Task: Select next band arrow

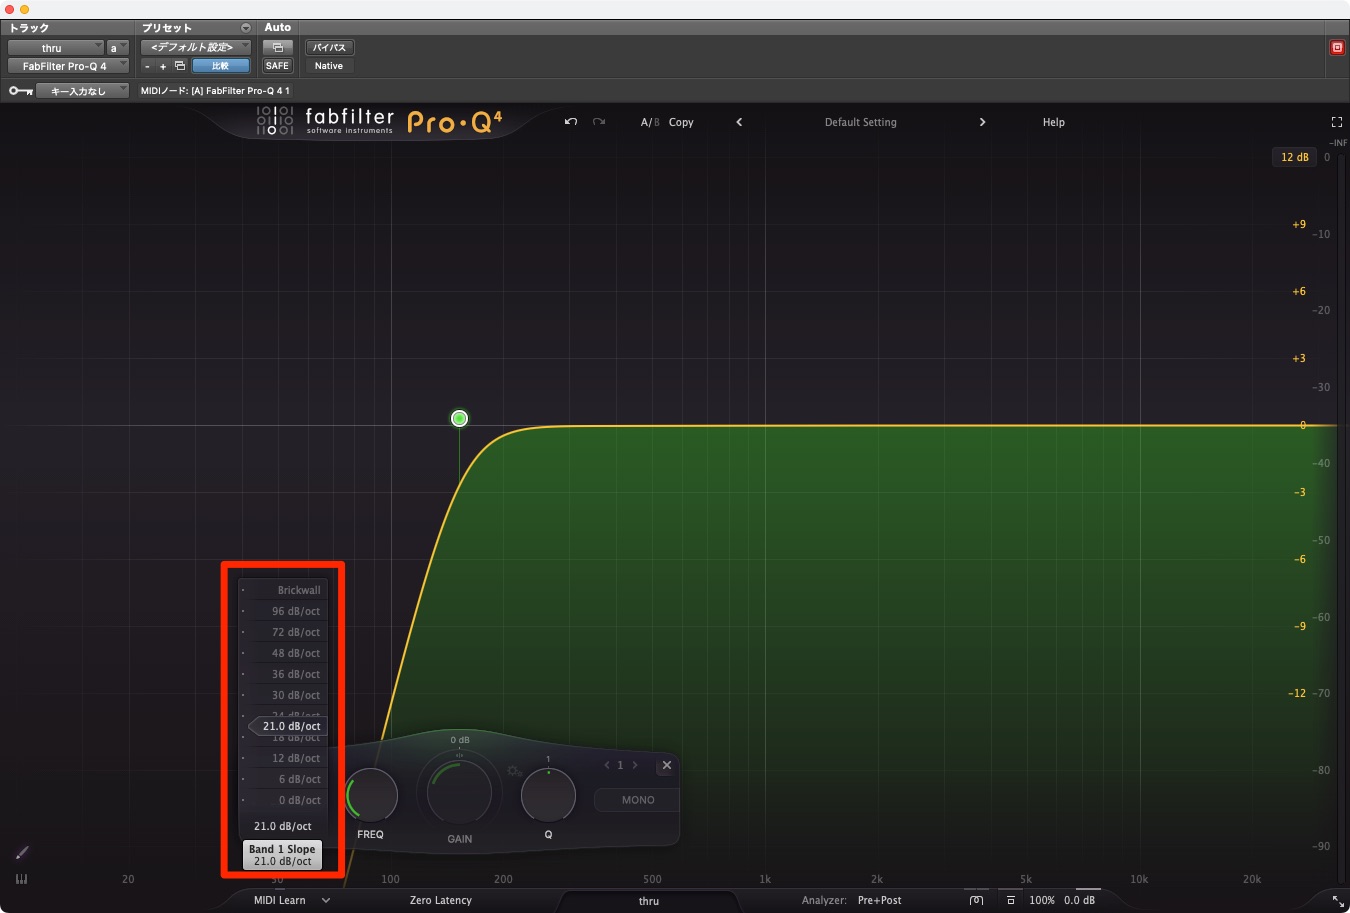Action: click(x=634, y=765)
